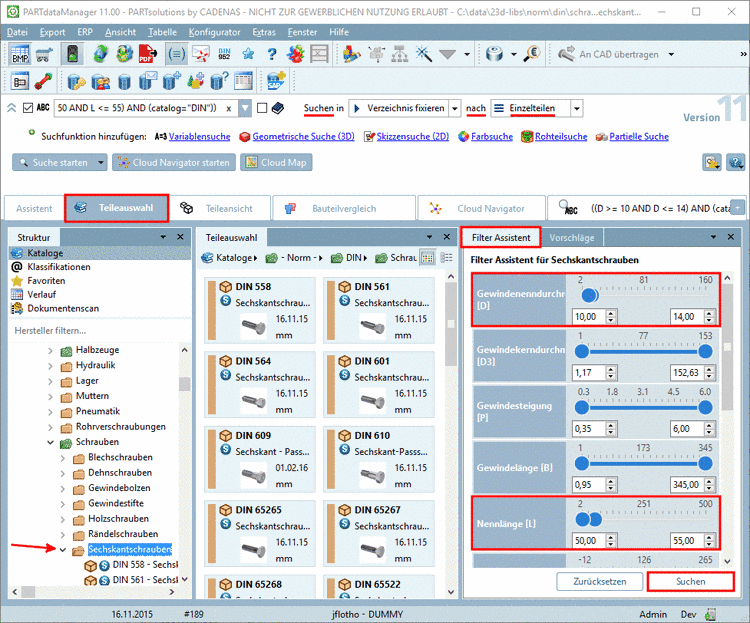Open help via blue question mark icon
This screenshot has width=750, height=623.
pyautogui.click(x=272, y=54)
